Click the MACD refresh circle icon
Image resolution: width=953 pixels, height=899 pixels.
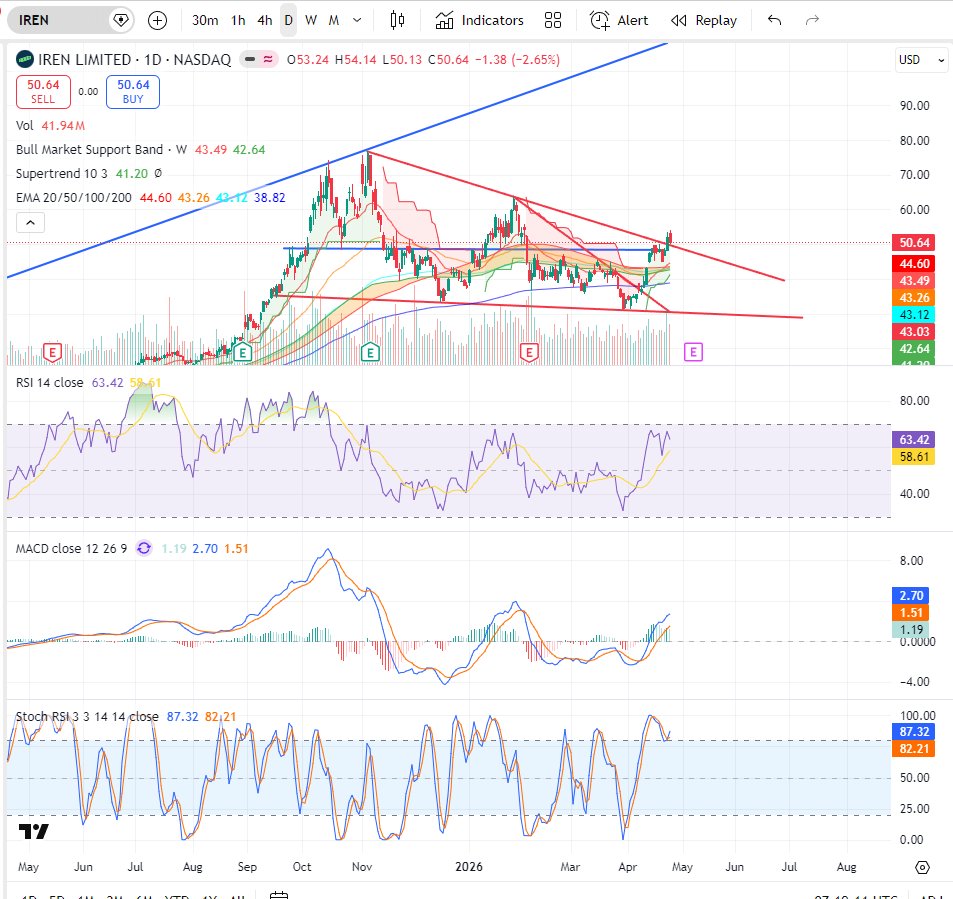coord(144,548)
